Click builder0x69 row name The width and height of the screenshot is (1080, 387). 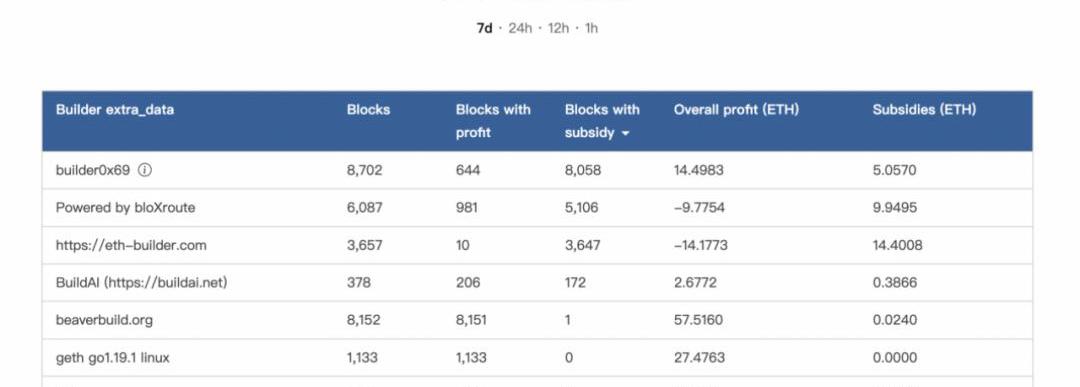(92, 170)
